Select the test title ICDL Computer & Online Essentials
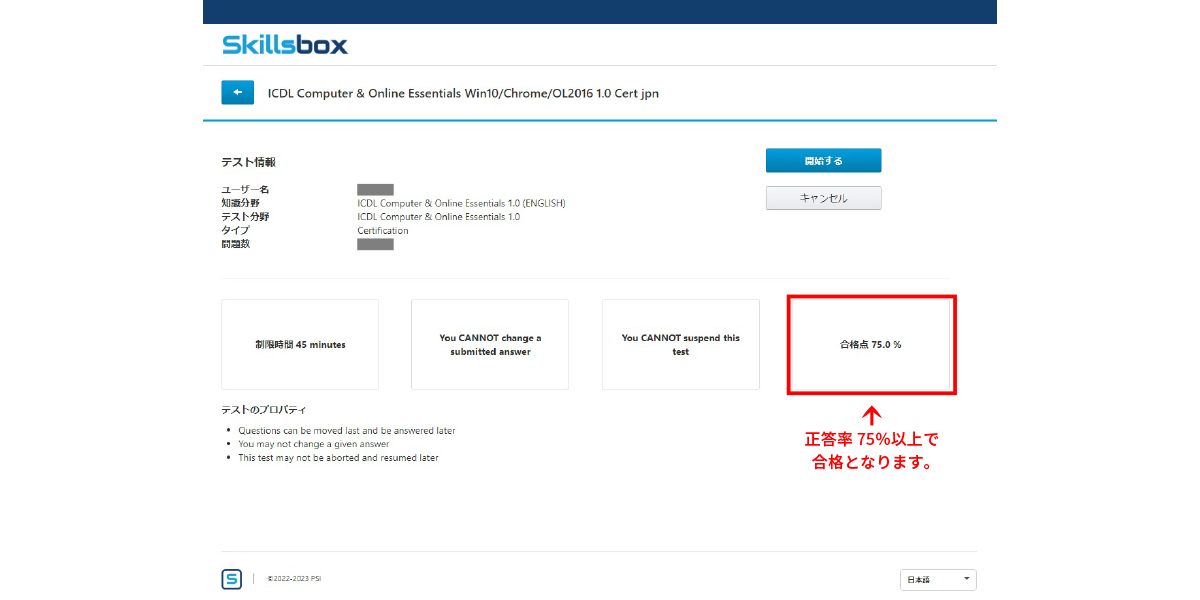 point(463,94)
